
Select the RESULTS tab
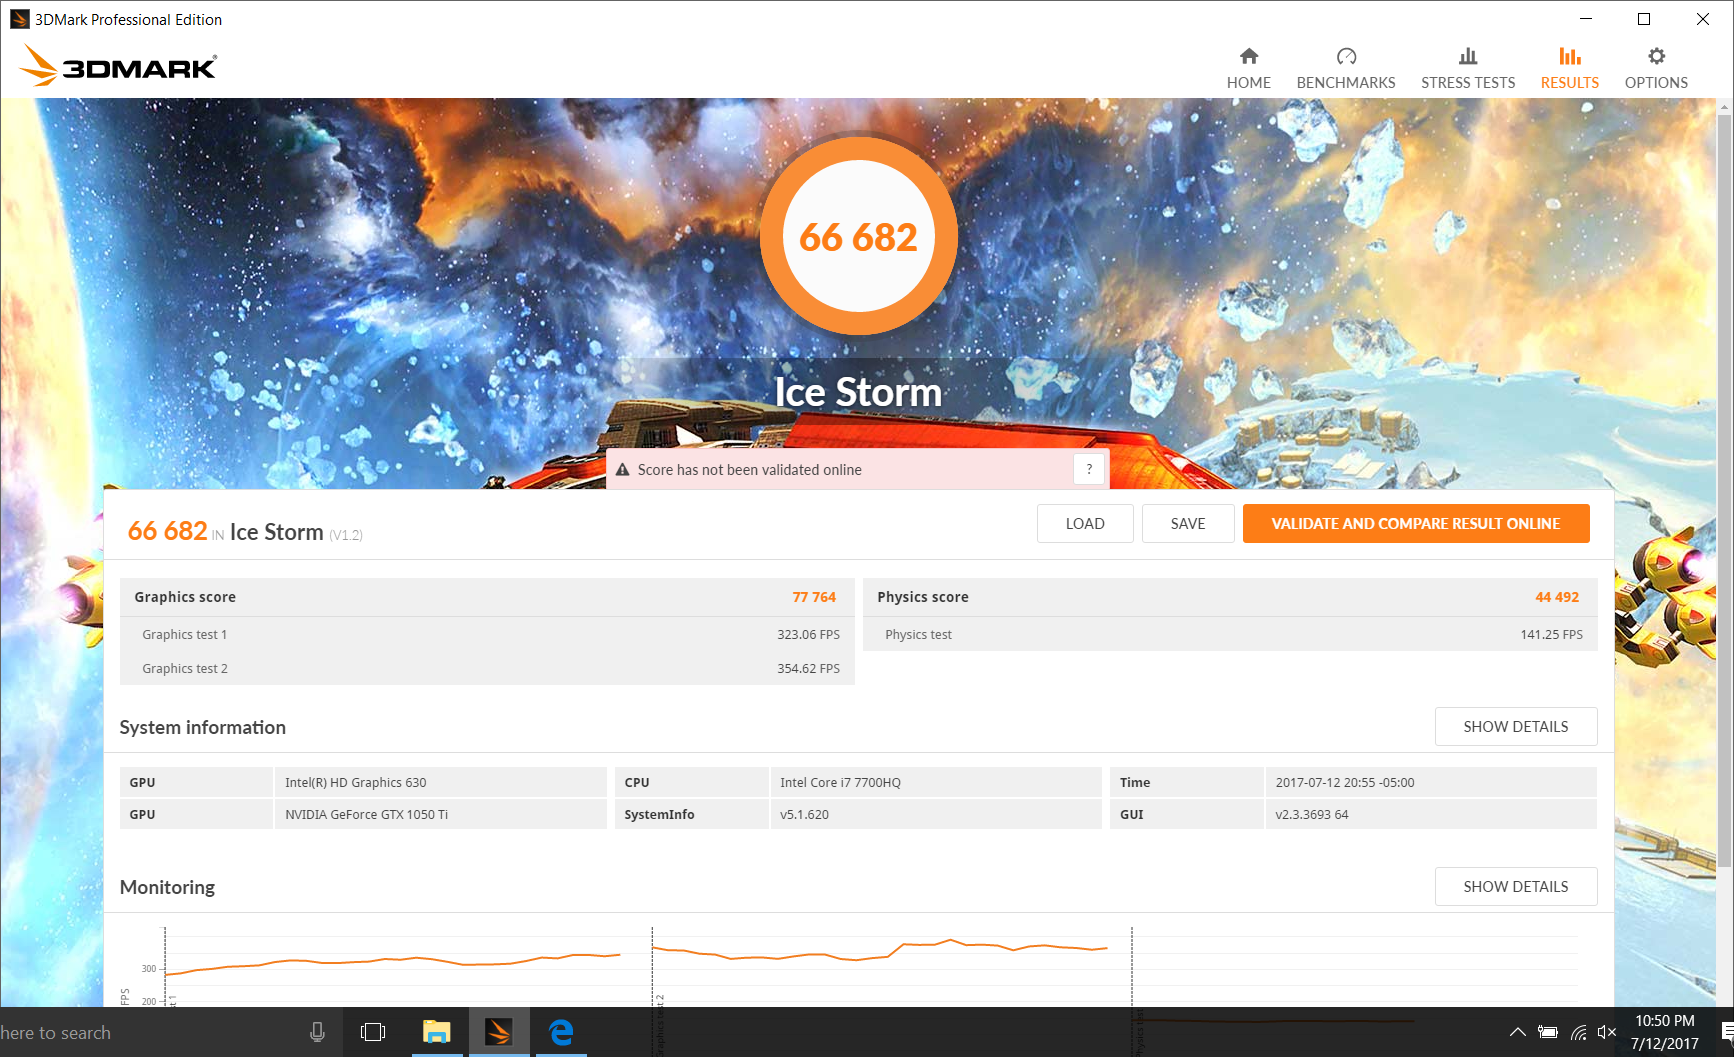click(x=1569, y=68)
